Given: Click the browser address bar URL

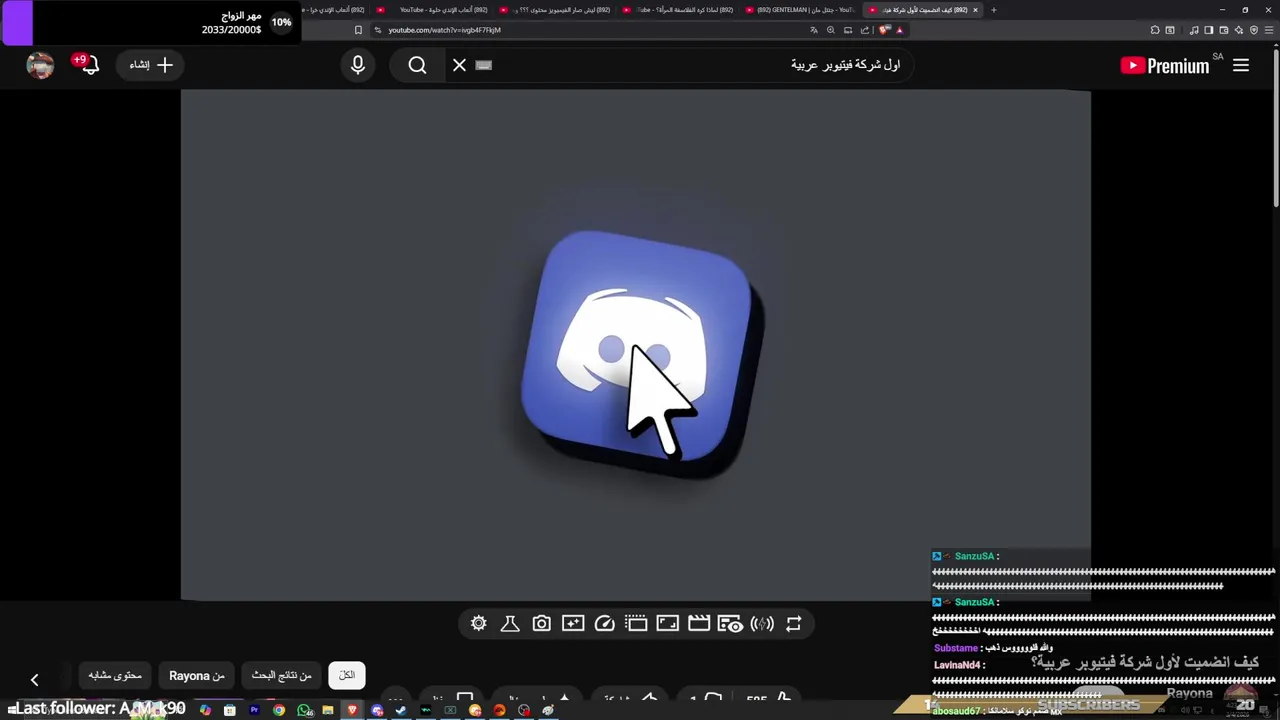Looking at the screenshot, I should (x=444, y=30).
